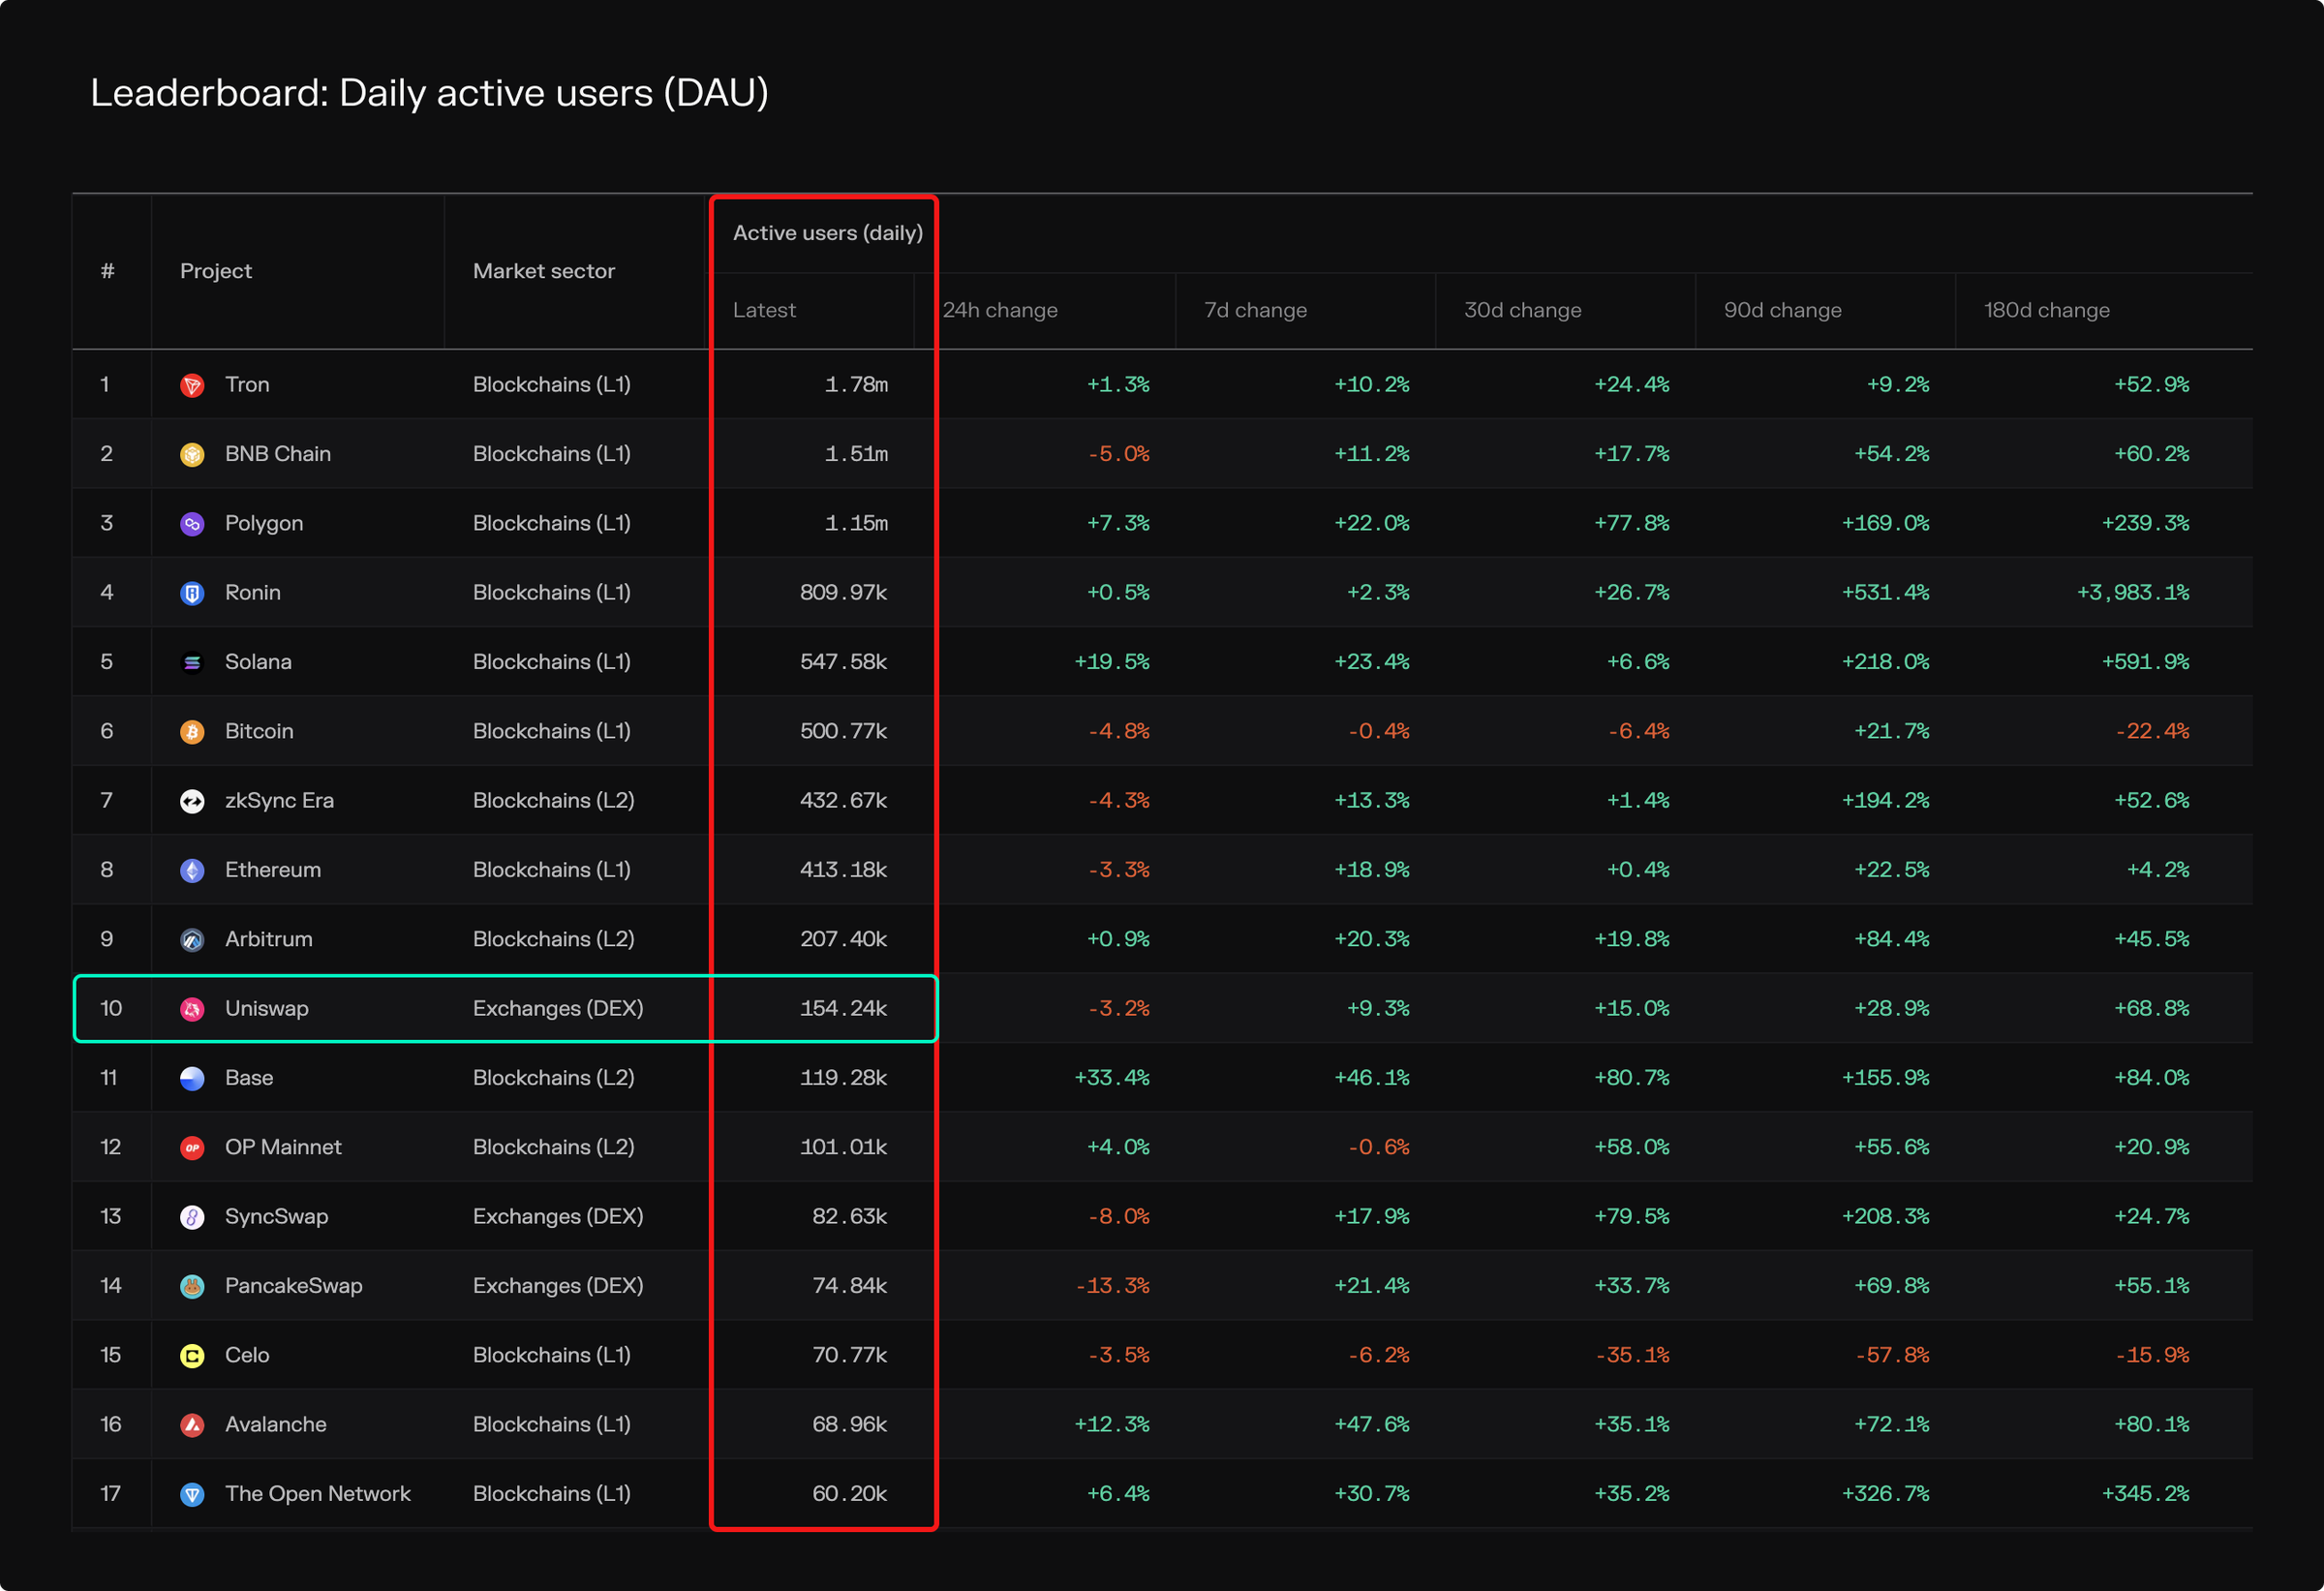Screen dimensions: 2324x1591
Task: Sort by the Latest column header
Action: (764, 309)
